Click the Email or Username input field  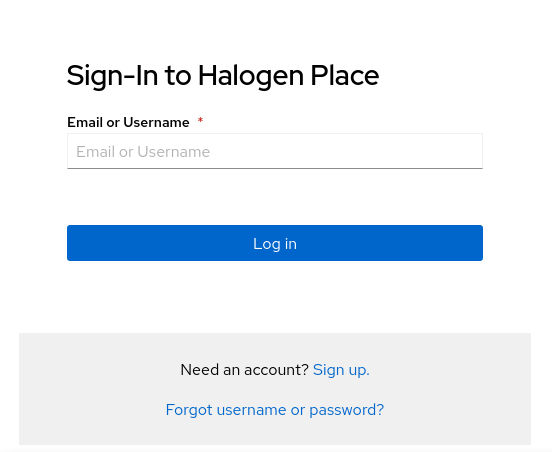coord(275,151)
